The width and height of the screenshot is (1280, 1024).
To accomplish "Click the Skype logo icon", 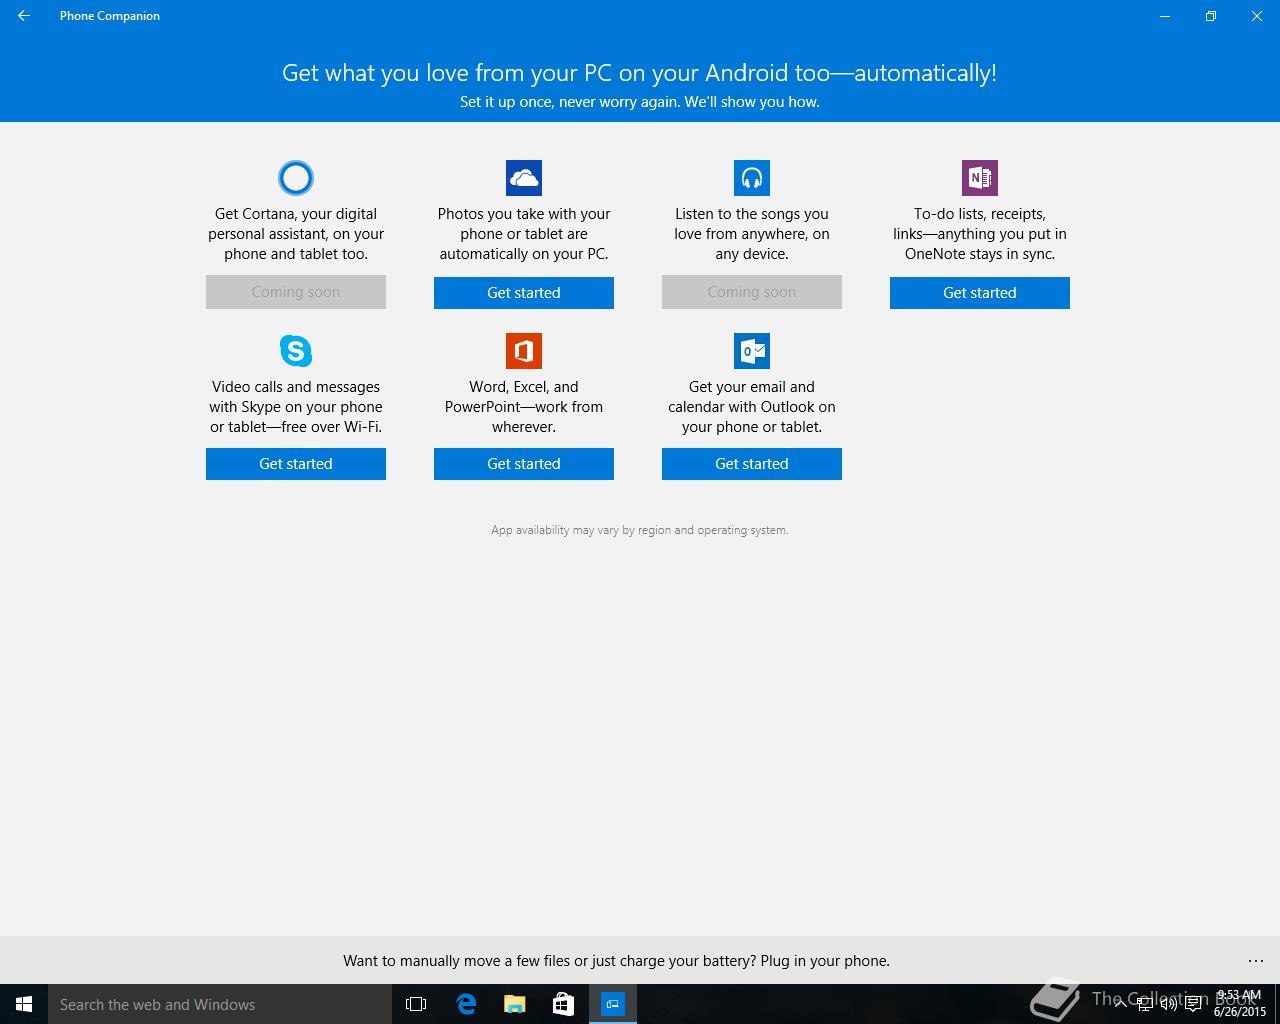I will (296, 351).
